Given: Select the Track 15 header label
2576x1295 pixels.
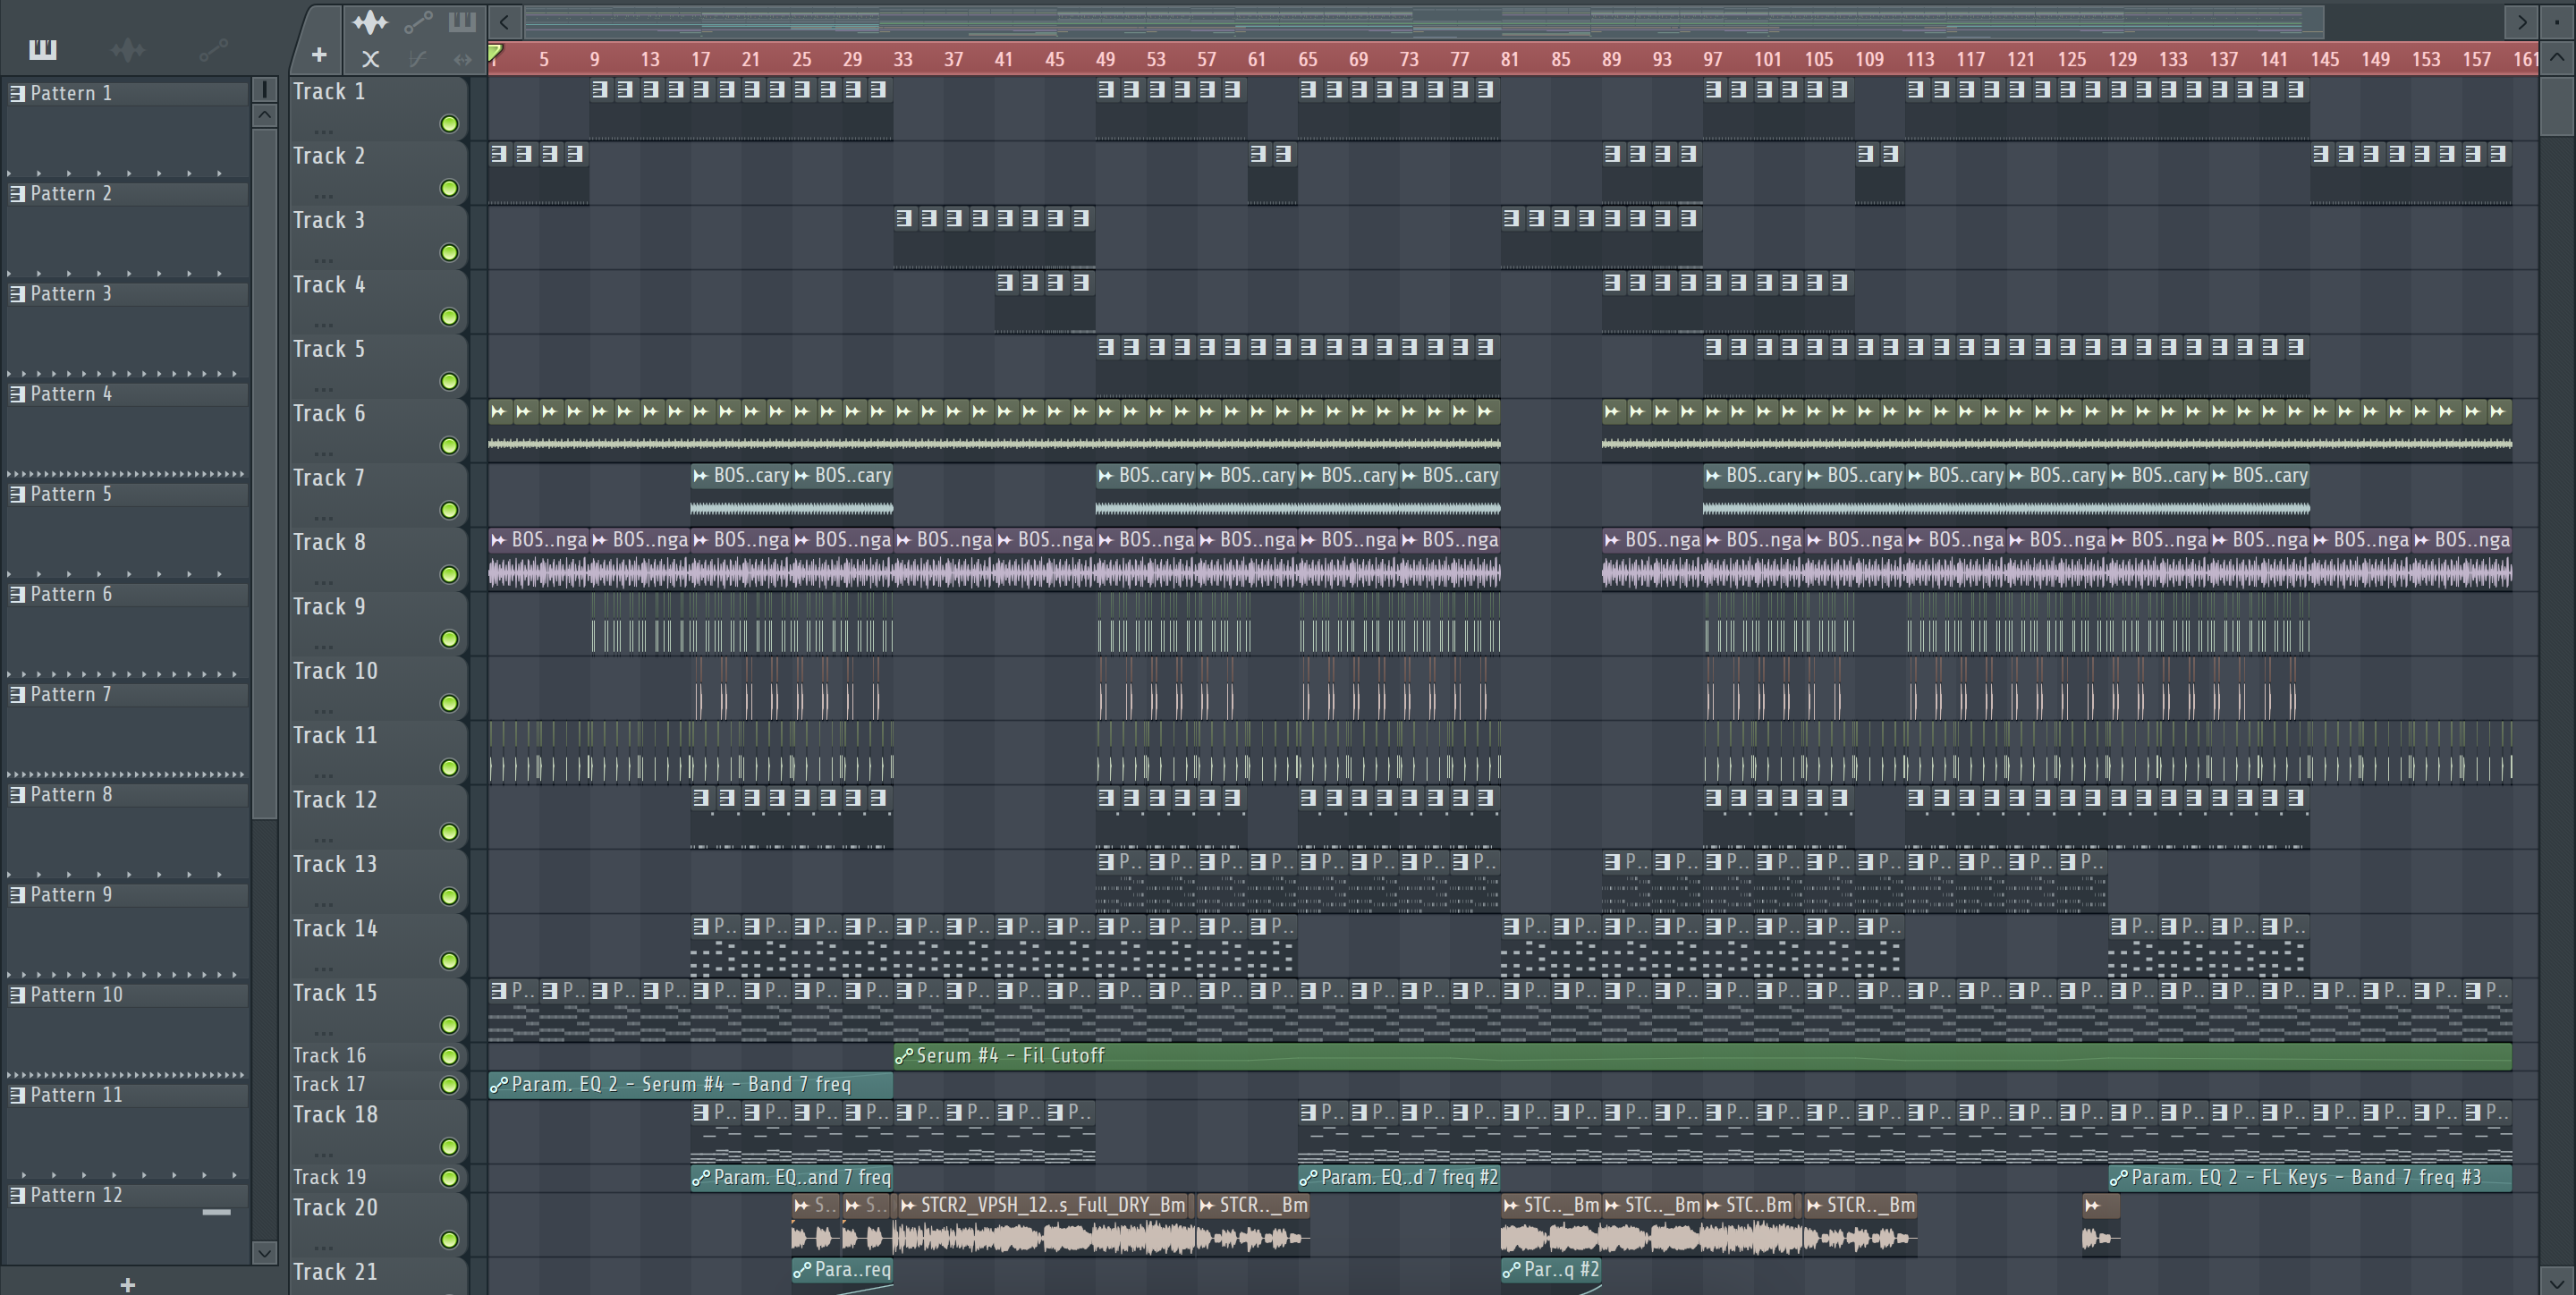Looking at the screenshot, I should (x=335, y=993).
